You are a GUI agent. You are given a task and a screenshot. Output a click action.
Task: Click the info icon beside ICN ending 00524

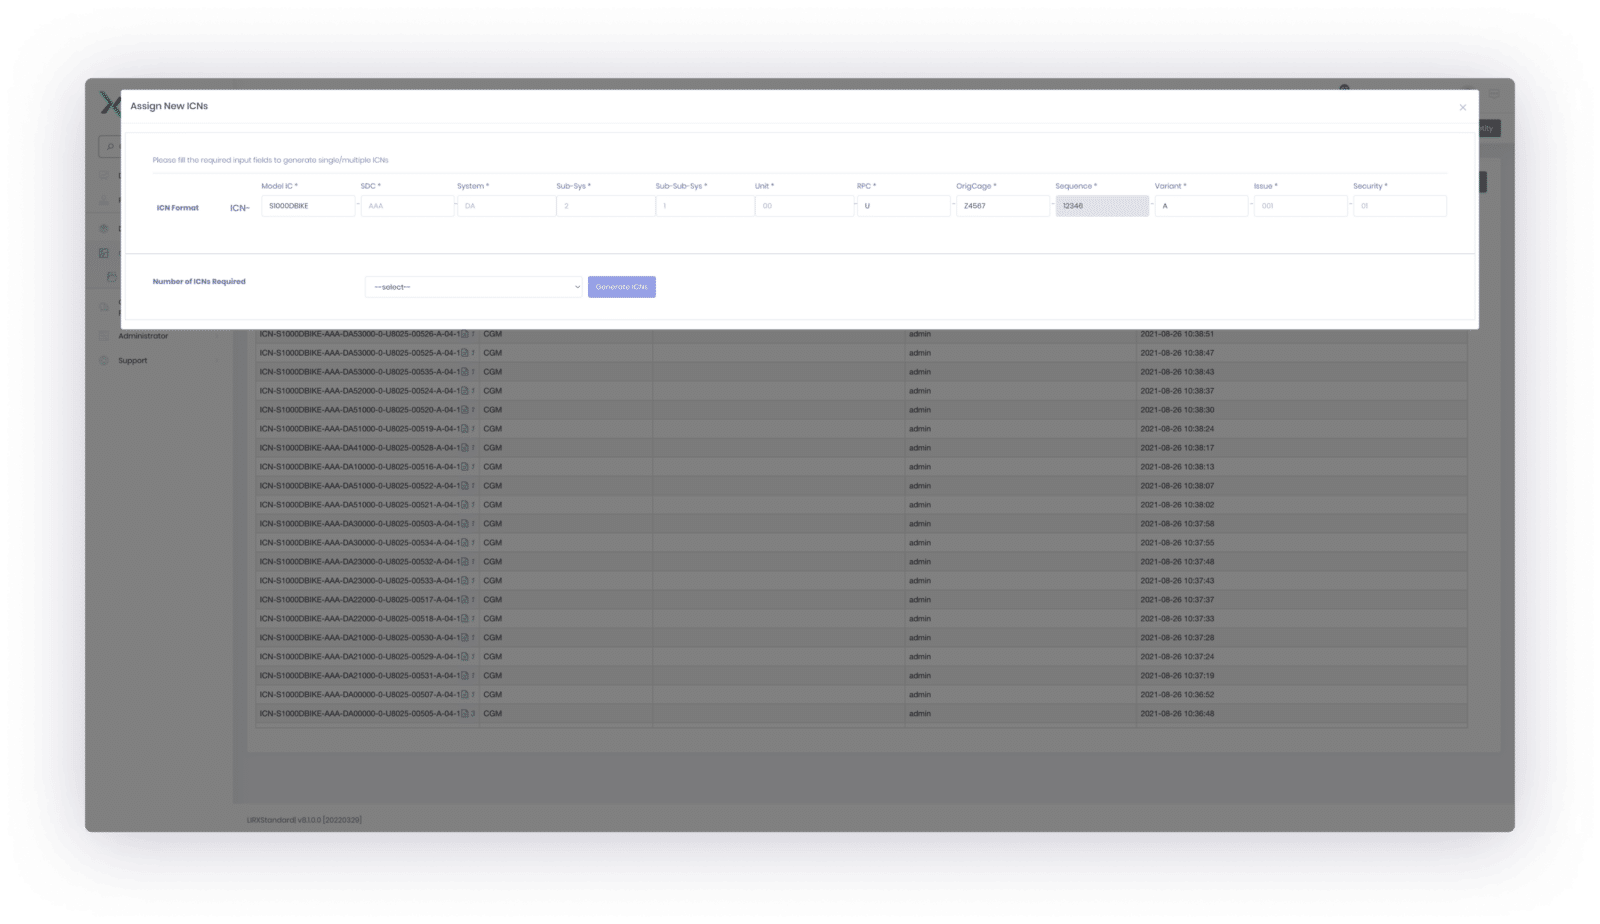coord(473,390)
